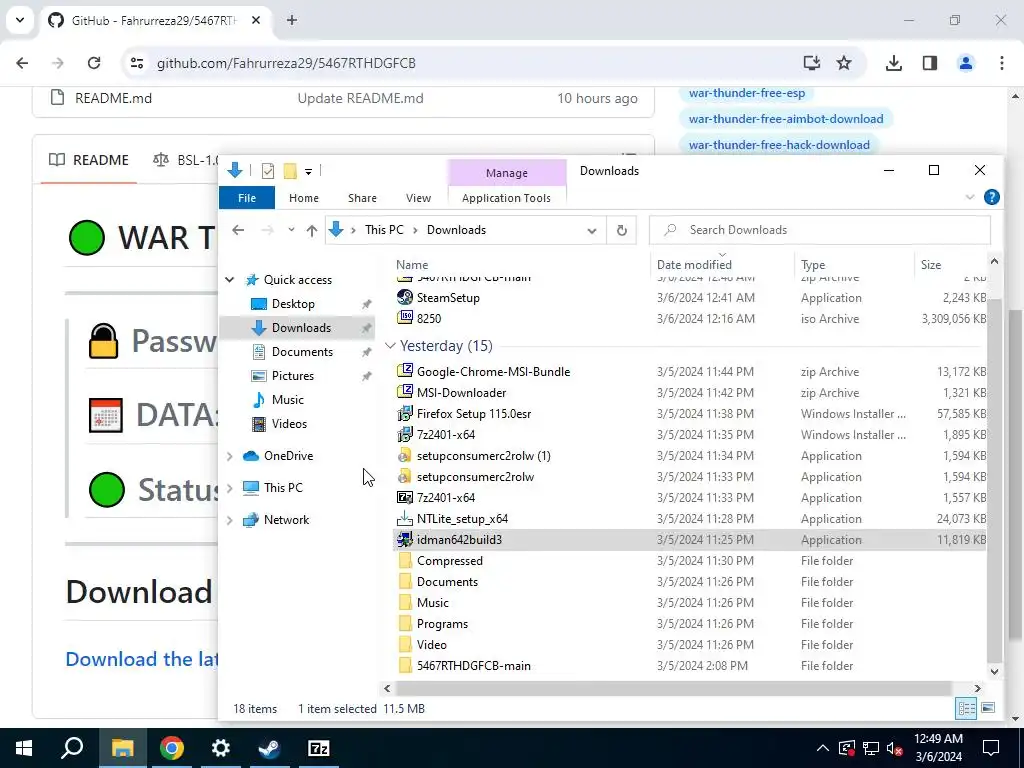The width and height of the screenshot is (1024, 768).
Task: Sort files by Name column
Action: tap(412, 264)
